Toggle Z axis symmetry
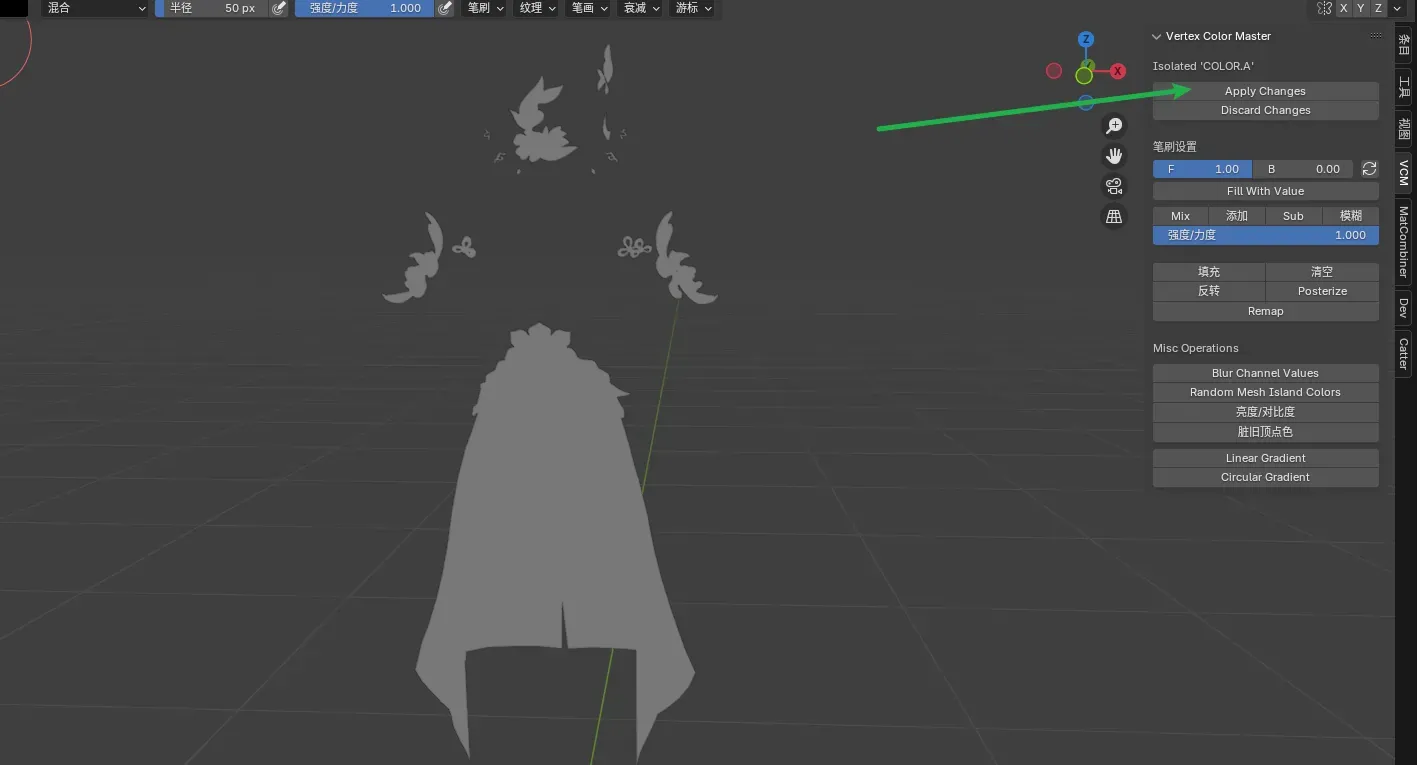The width and height of the screenshot is (1417, 765). click(x=1378, y=8)
